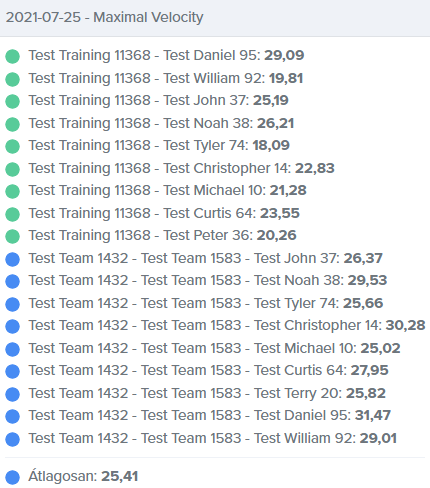Click blue dot beside Team John 37 entry
The height and width of the screenshot is (488, 430).
tap(12, 259)
